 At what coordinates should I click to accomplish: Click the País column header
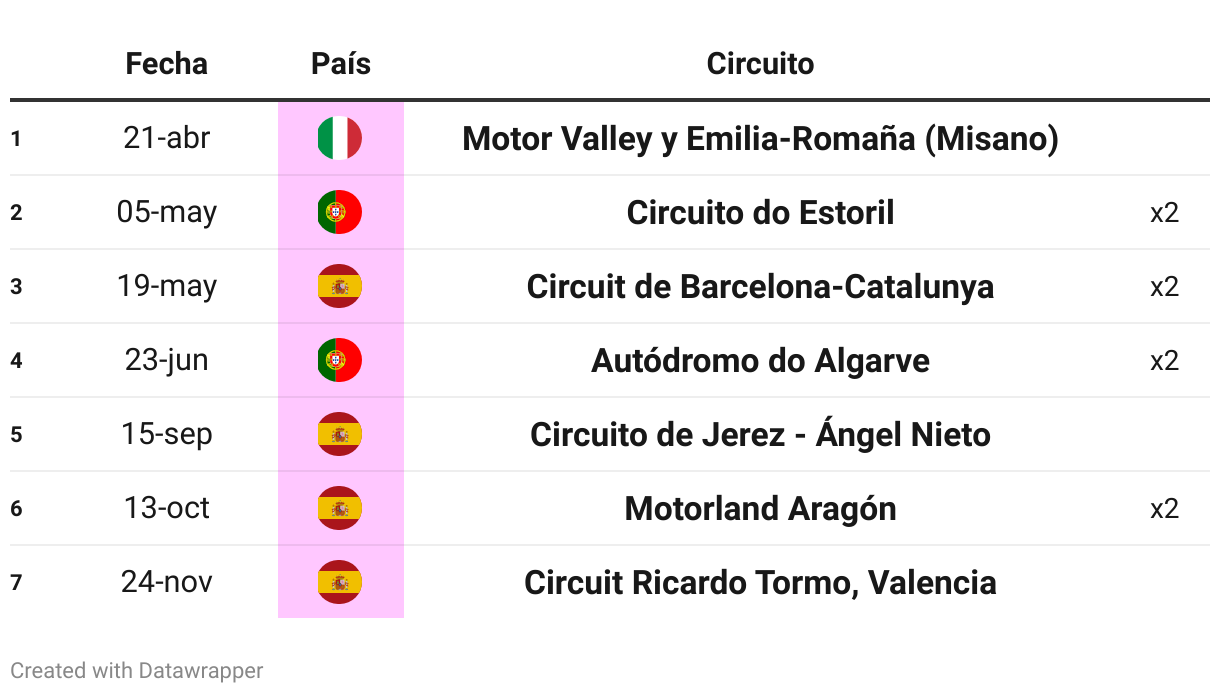341,64
